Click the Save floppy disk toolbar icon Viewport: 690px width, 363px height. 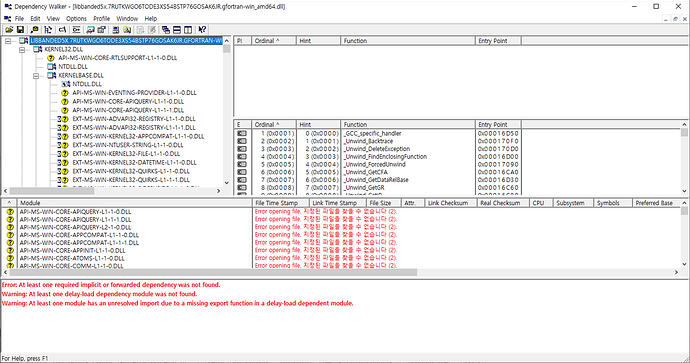point(20,29)
